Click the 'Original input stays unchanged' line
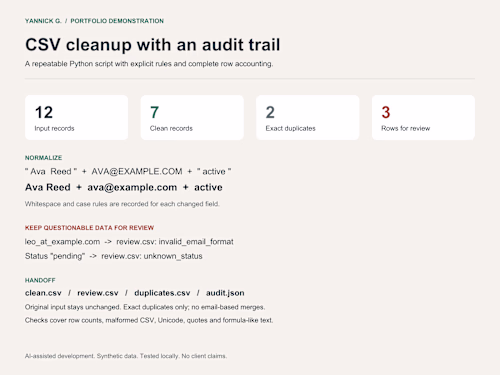Viewport: 500px width, 375px height. pos(145,307)
